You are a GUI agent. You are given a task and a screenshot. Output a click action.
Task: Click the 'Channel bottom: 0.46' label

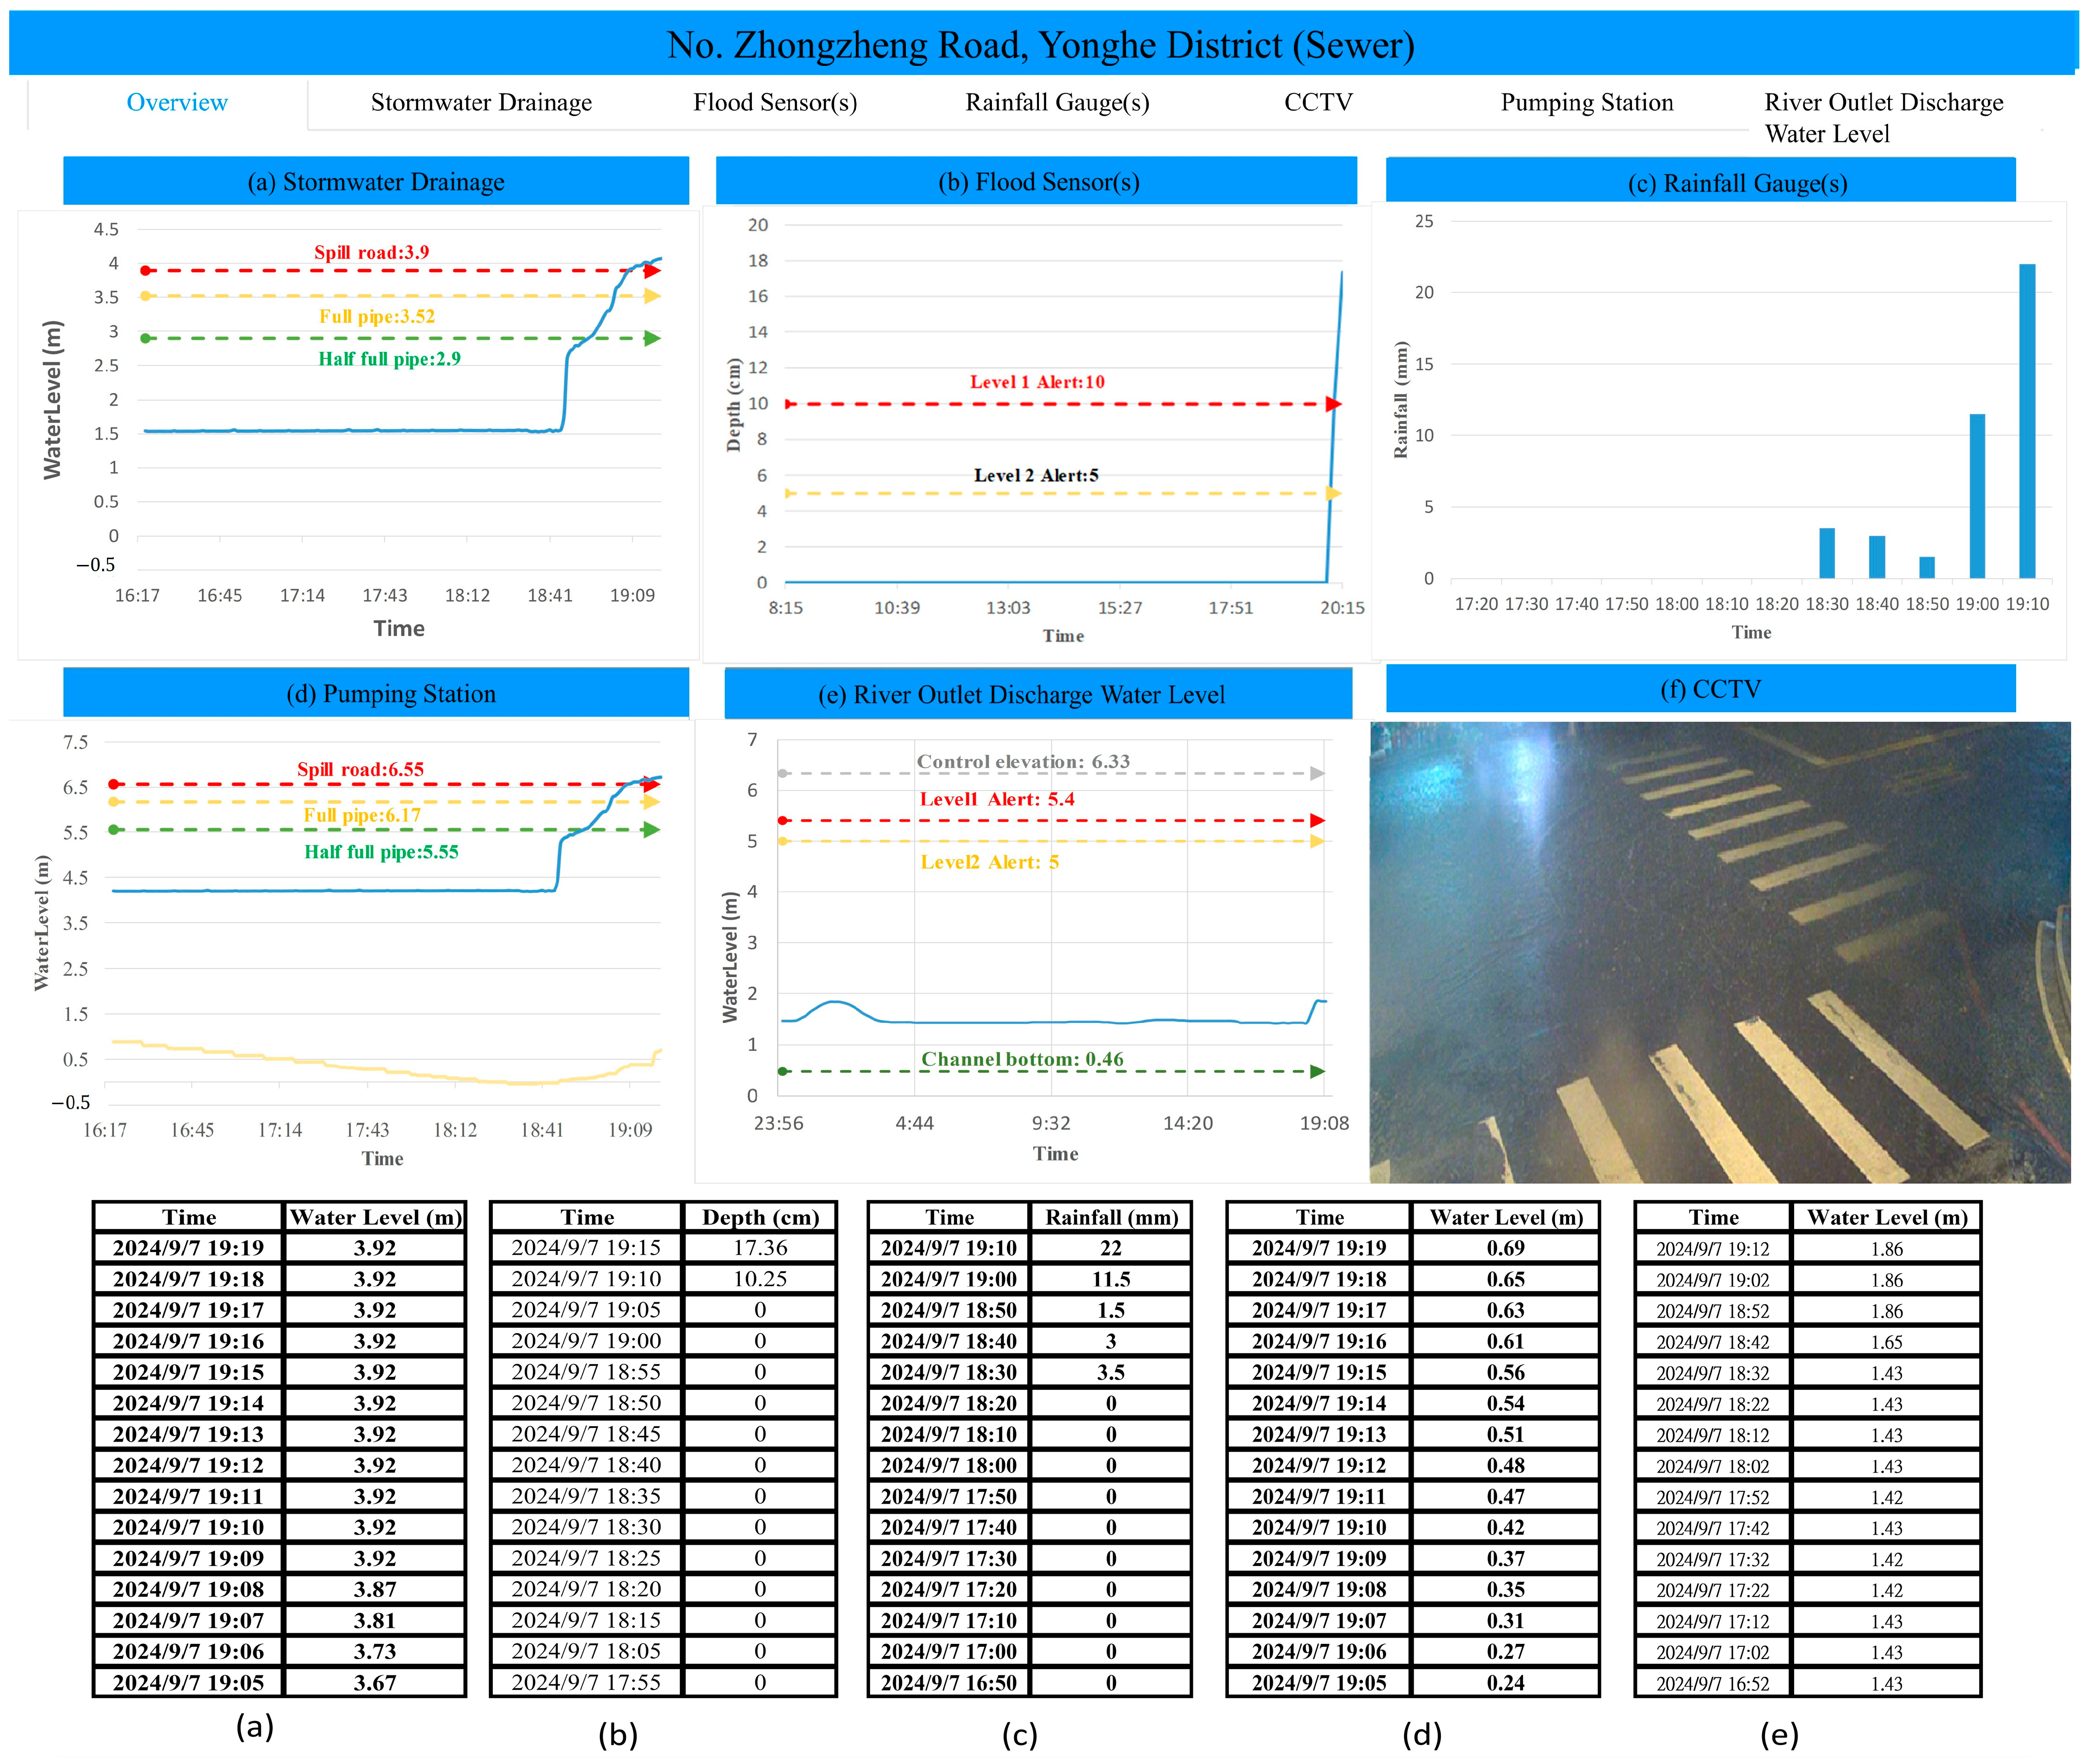coord(1022,1059)
